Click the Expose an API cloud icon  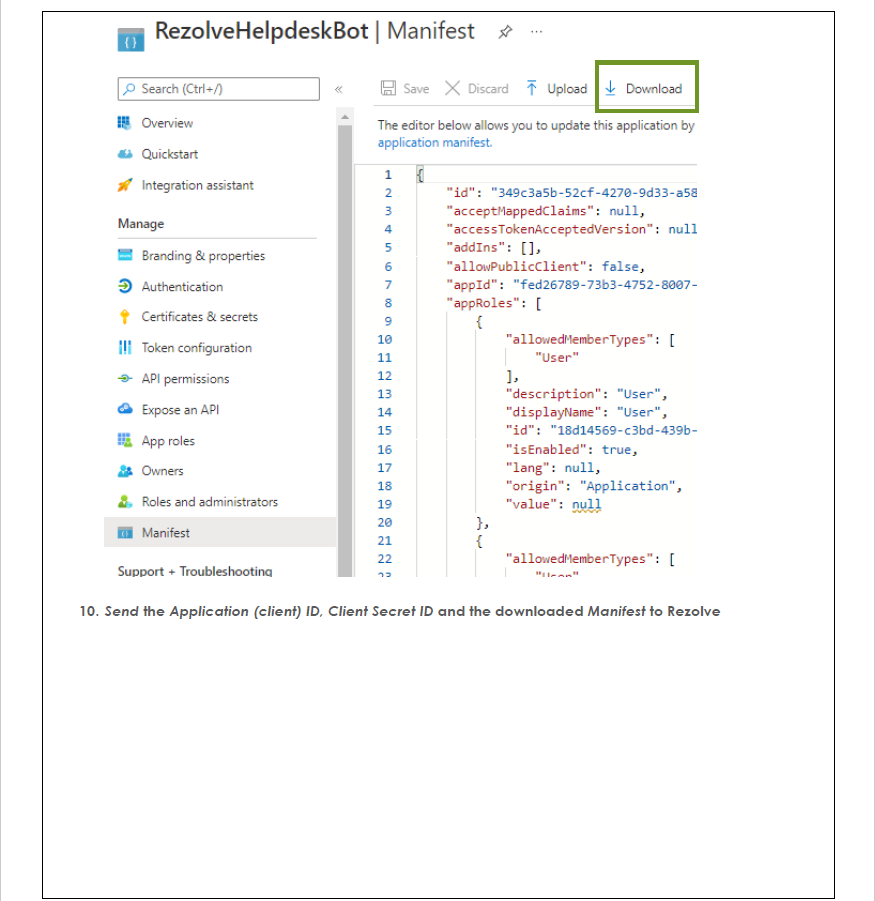pyautogui.click(x=125, y=409)
